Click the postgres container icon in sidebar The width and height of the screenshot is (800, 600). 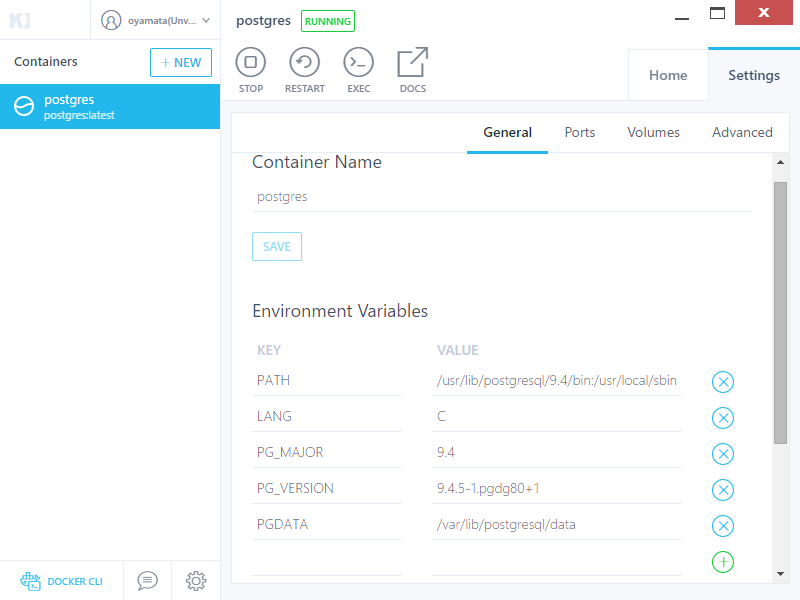click(x=24, y=106)
